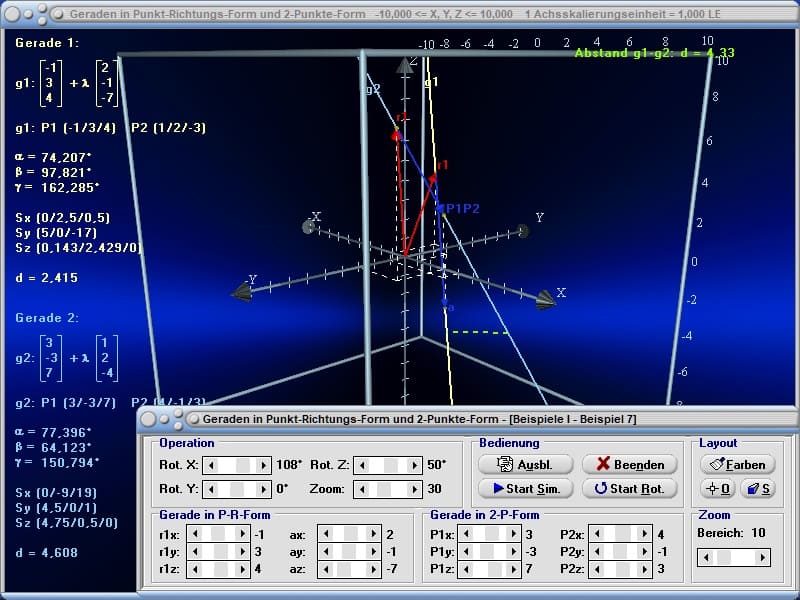Click the Gerade 2 heading
Viewport: 800px width, 600px height.
point(47,318)
